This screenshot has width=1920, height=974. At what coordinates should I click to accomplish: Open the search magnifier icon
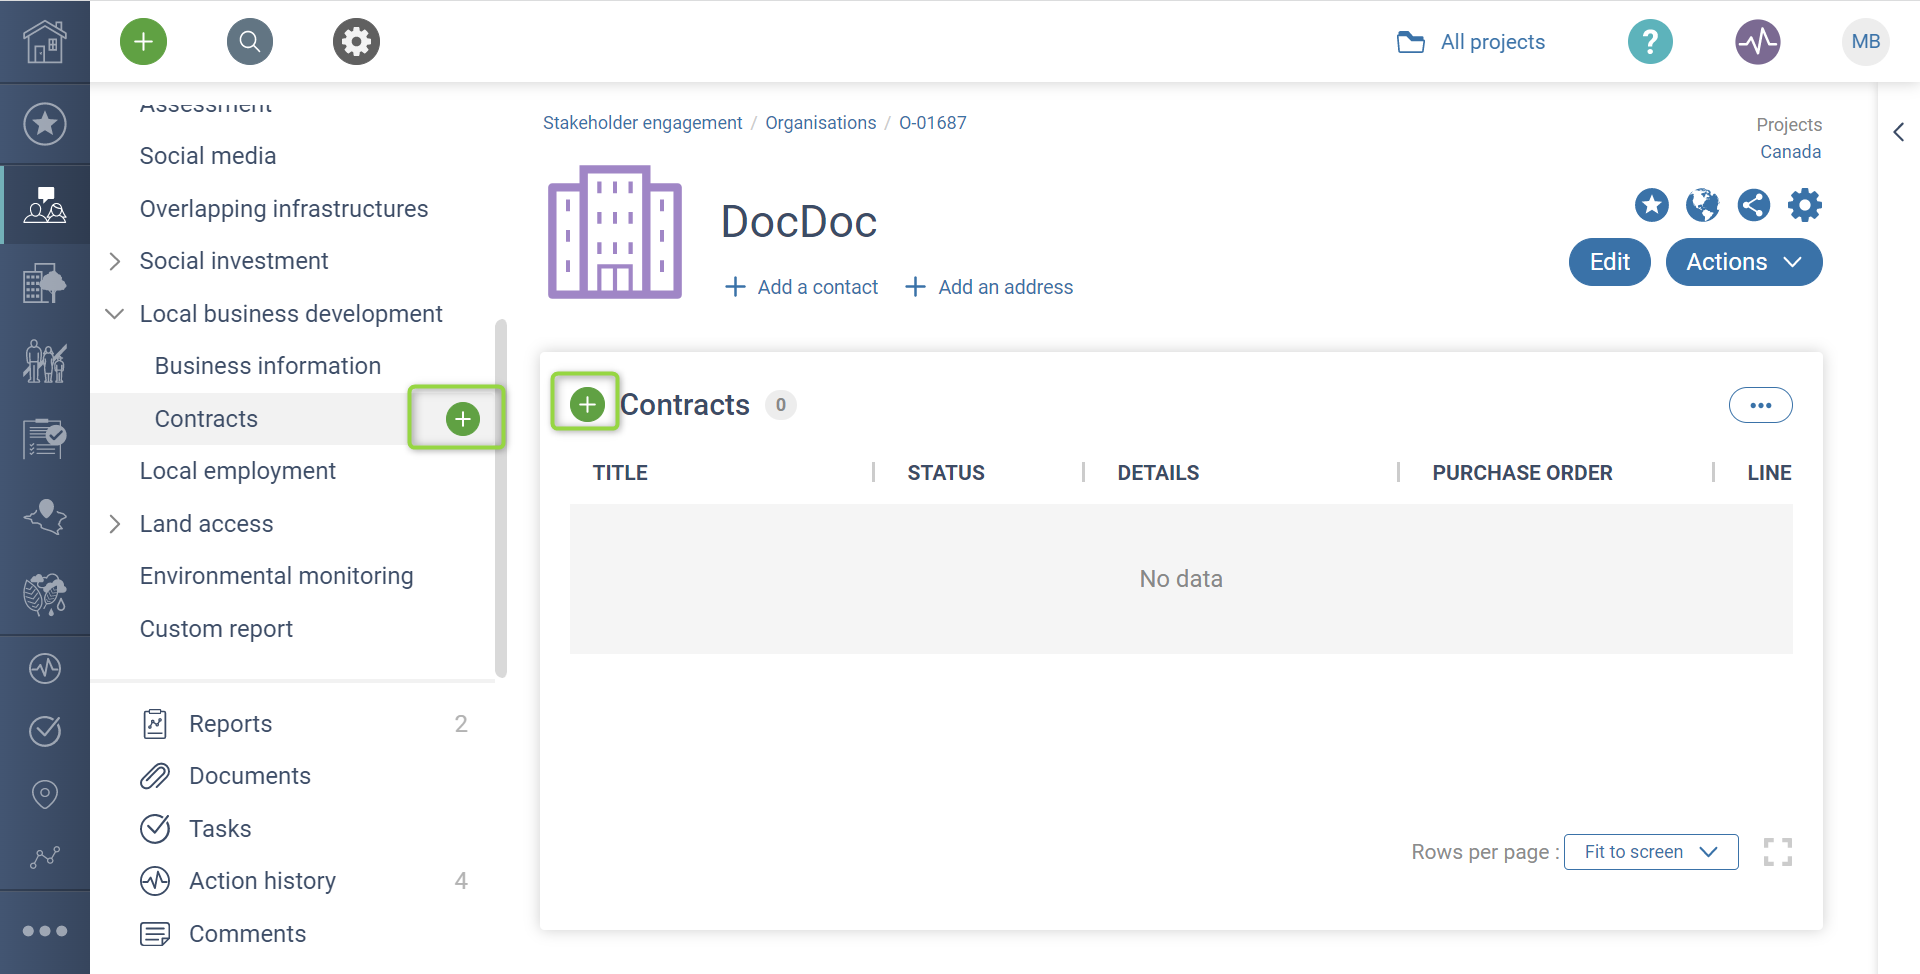pyautogui.click(x=250, y=42)
